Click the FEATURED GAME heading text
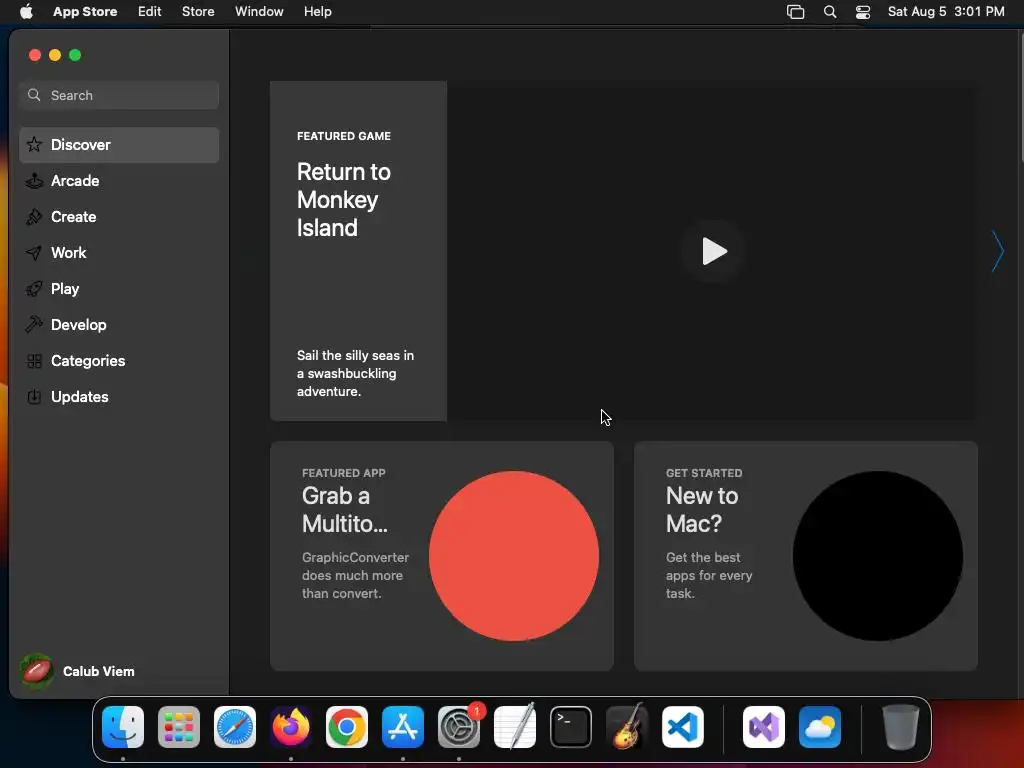The width and height of the screenshot is (1024, 768). point(344,136)
